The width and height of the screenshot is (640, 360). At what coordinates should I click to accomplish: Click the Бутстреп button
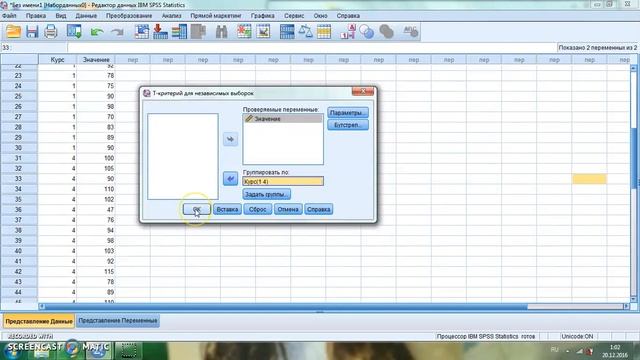[x=348, y=125]
